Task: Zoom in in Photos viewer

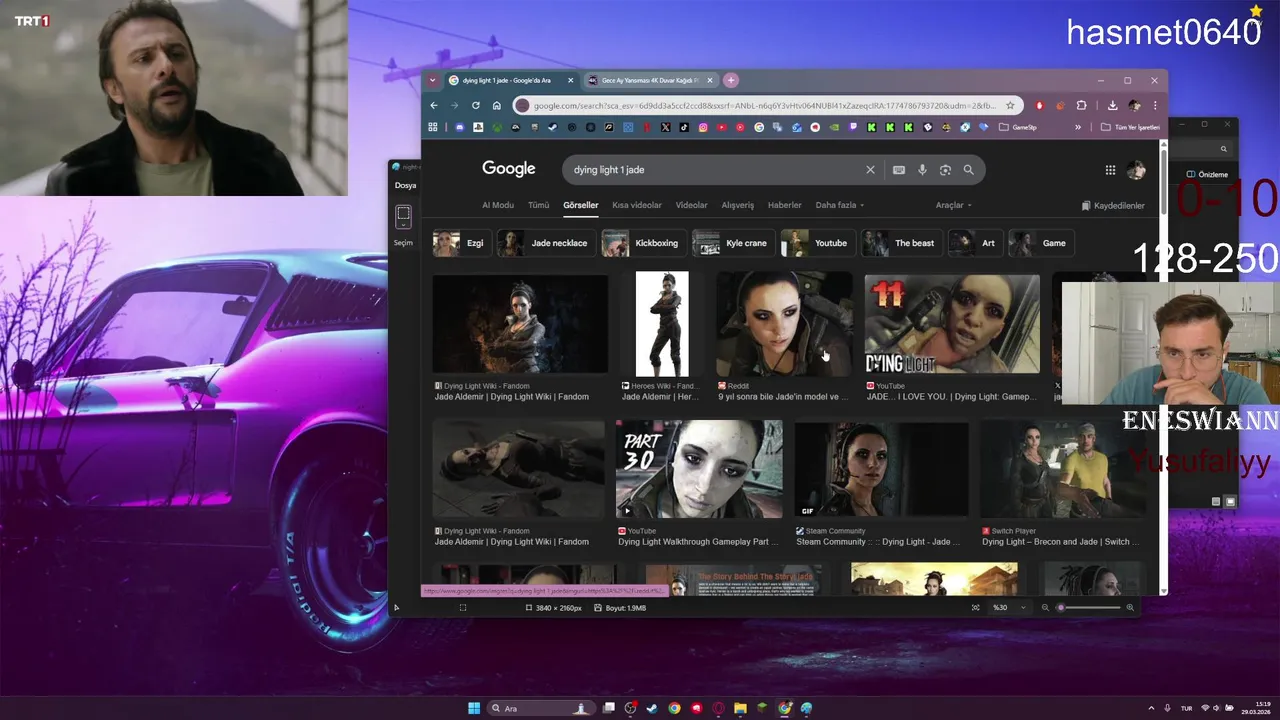Action: (x=1130, y=608)
